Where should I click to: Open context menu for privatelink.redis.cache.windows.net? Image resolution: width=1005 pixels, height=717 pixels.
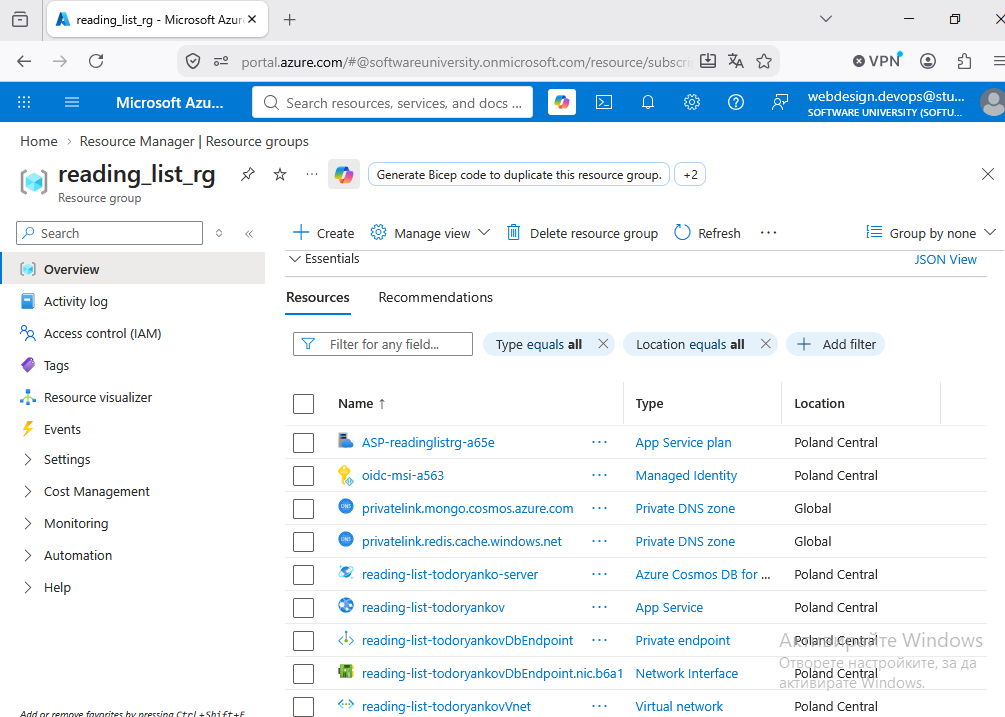(599, 541)
